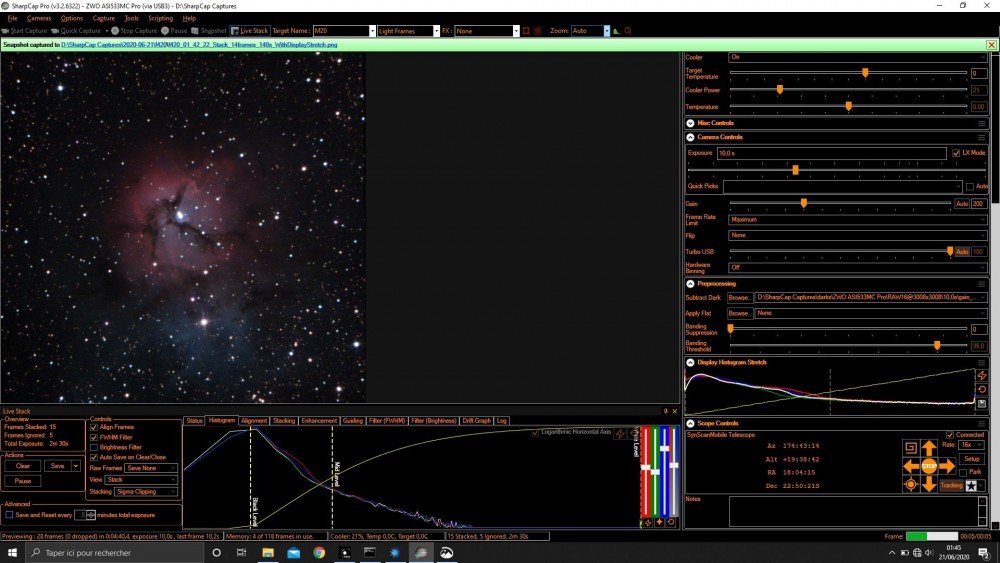Slew telescope left with the left arrow

[x=911, y=466]
